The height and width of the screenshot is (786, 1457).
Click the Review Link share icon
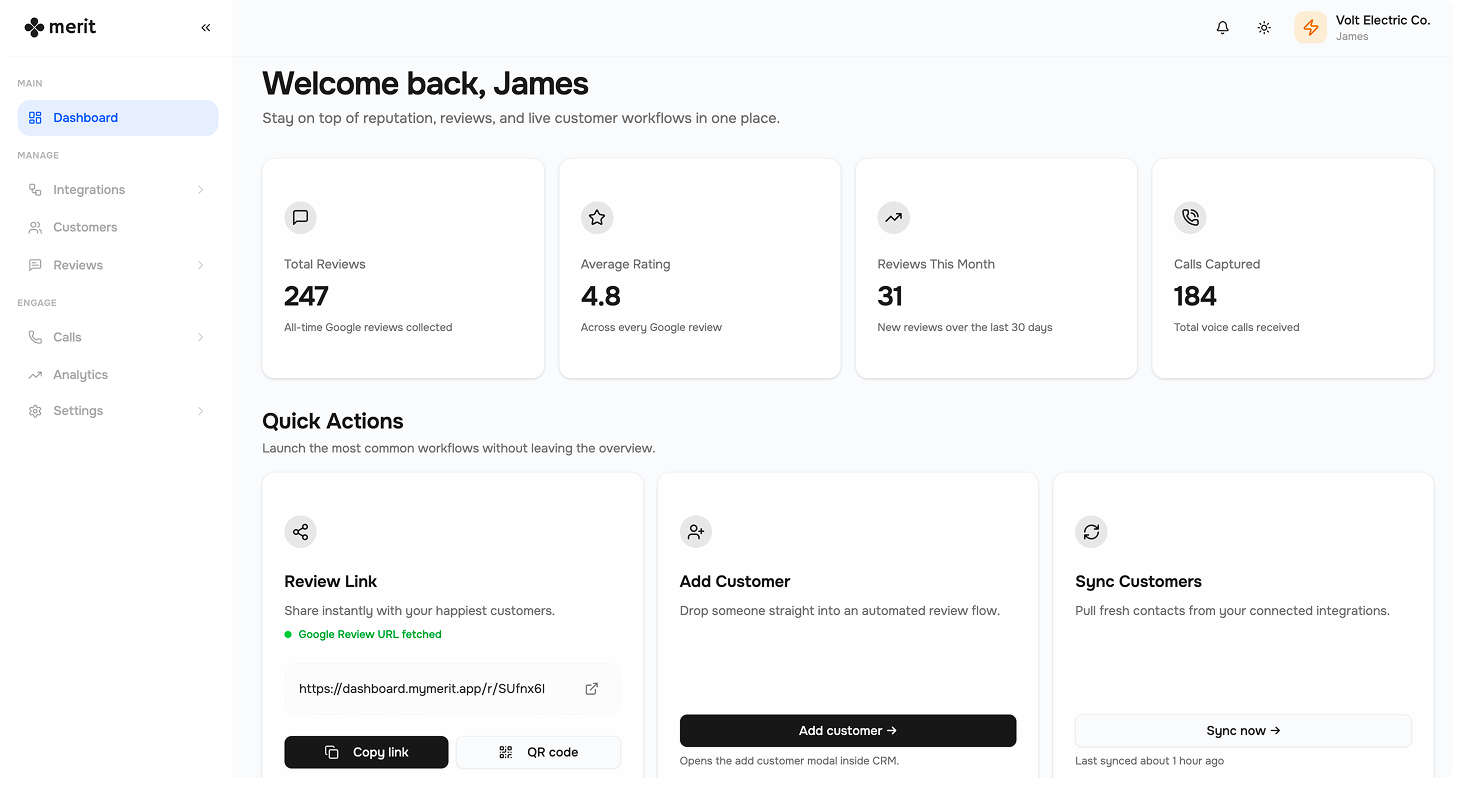tap(300, 531)
